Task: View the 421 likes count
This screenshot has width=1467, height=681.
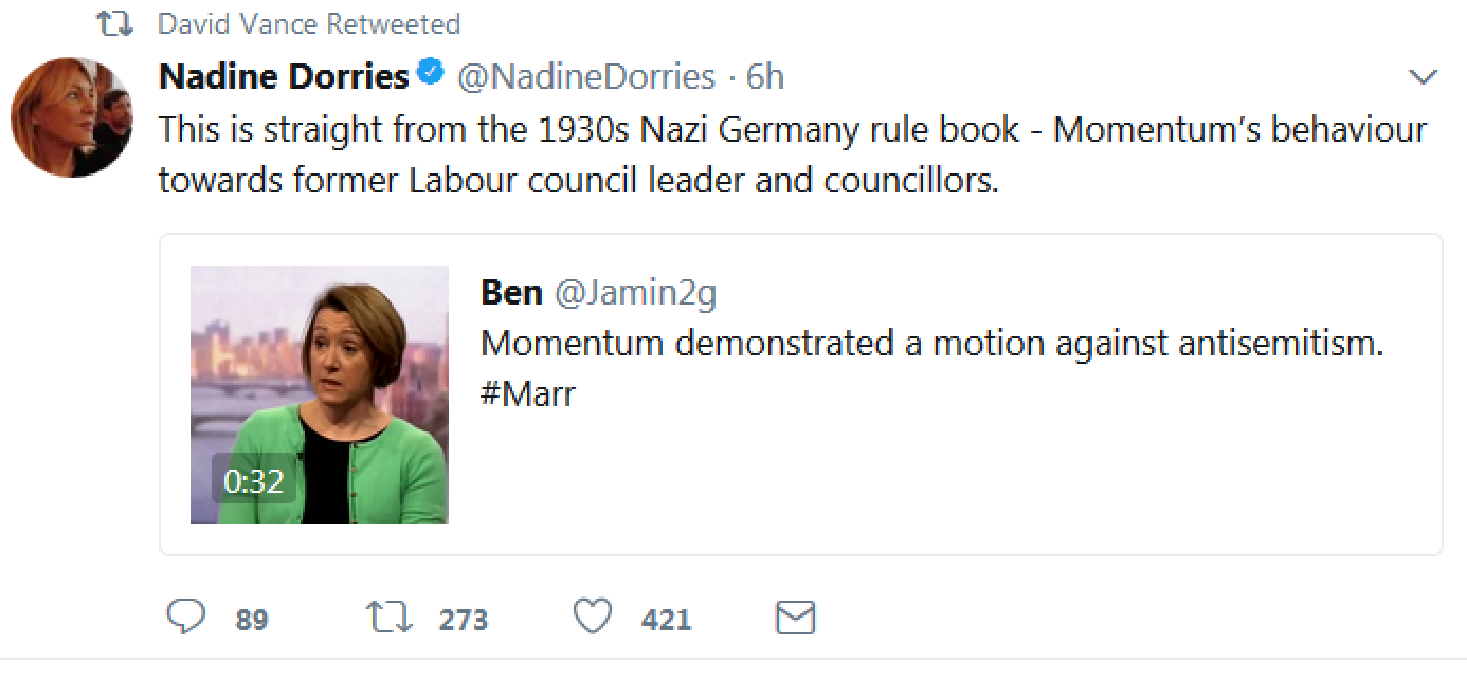Action: [x=666, y=620]
